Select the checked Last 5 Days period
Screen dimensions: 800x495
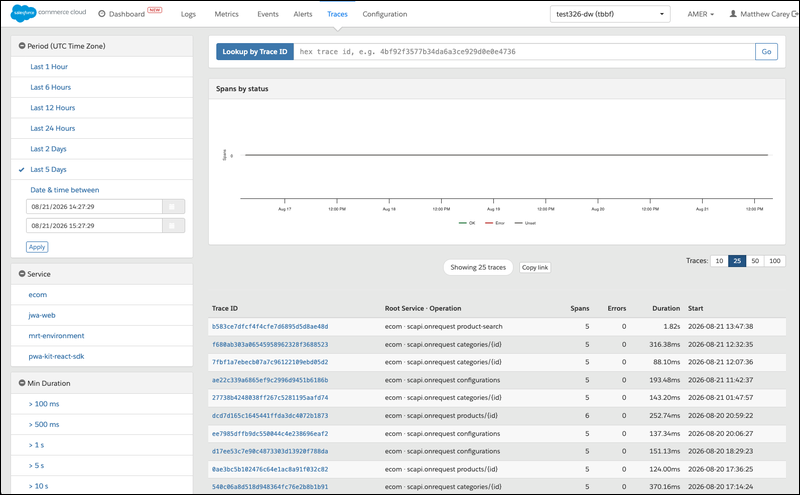coord(48,169)
